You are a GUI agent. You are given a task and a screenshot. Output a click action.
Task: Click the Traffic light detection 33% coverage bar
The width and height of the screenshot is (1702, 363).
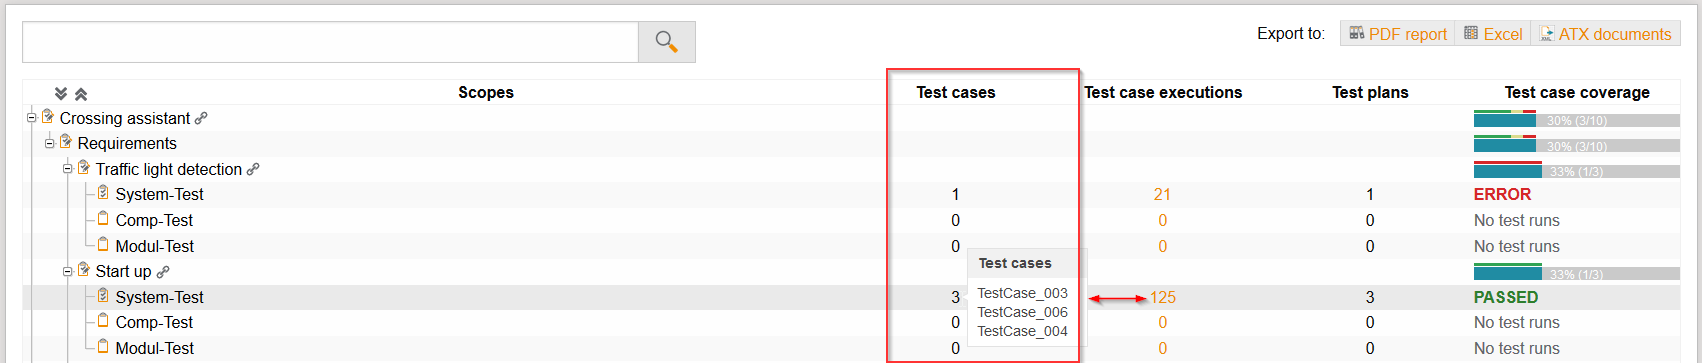(x=1577, y=170)
